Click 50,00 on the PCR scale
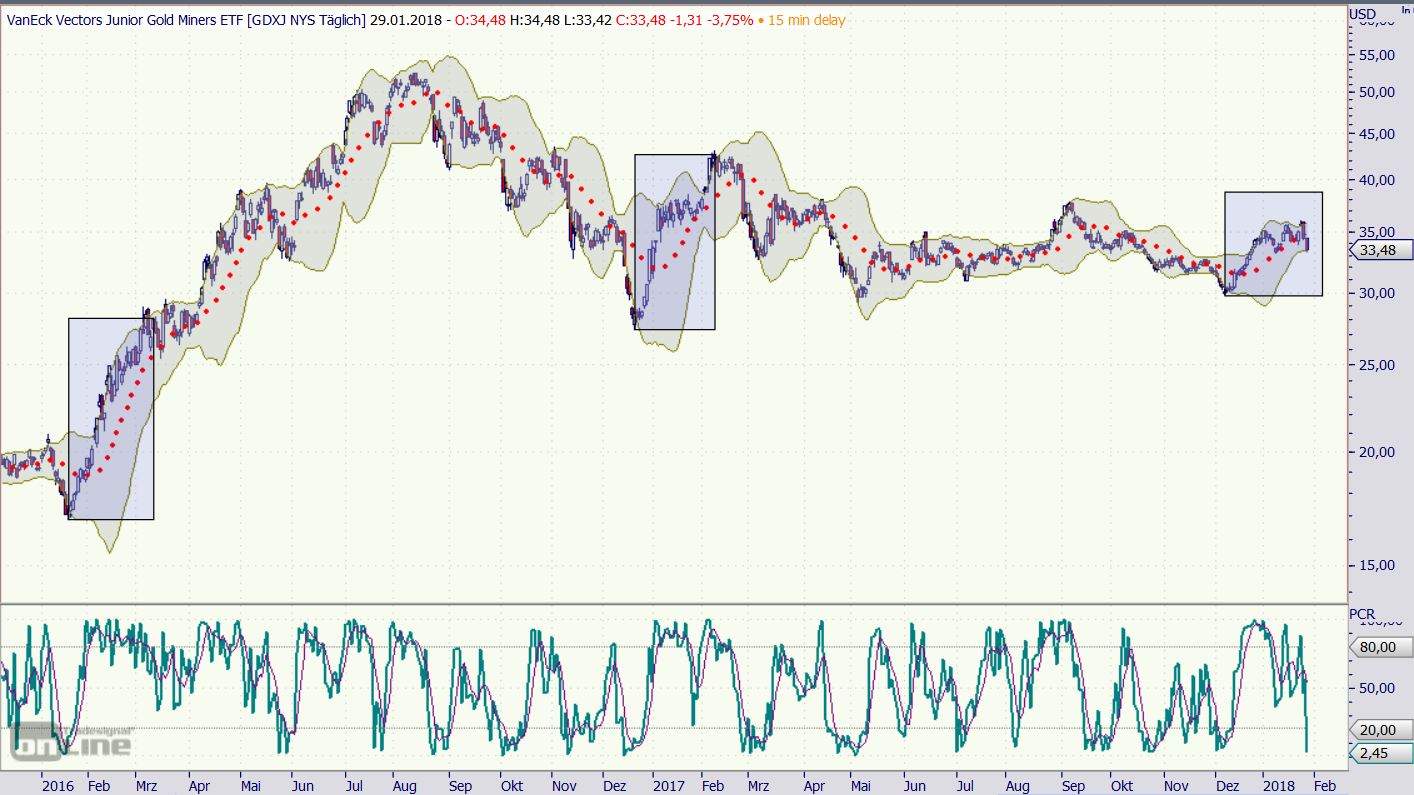Viewport: 1414px width, 795px height. point(1377,688)
